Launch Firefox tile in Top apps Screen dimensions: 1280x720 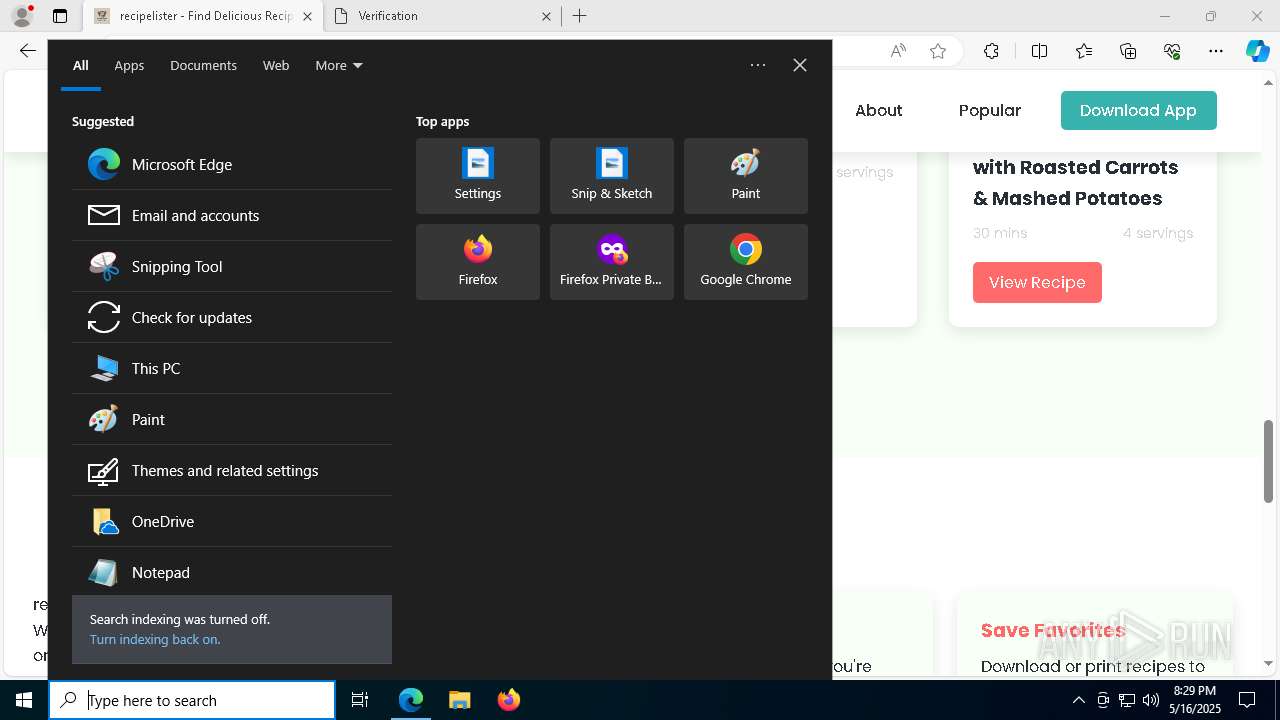point(478,262)
